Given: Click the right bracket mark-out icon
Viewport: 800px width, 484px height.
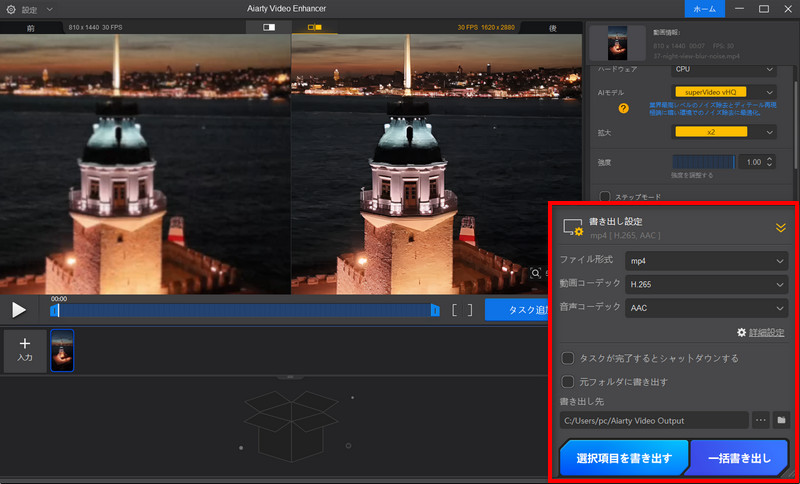Looking at the screenshot, I should [470, 310].
